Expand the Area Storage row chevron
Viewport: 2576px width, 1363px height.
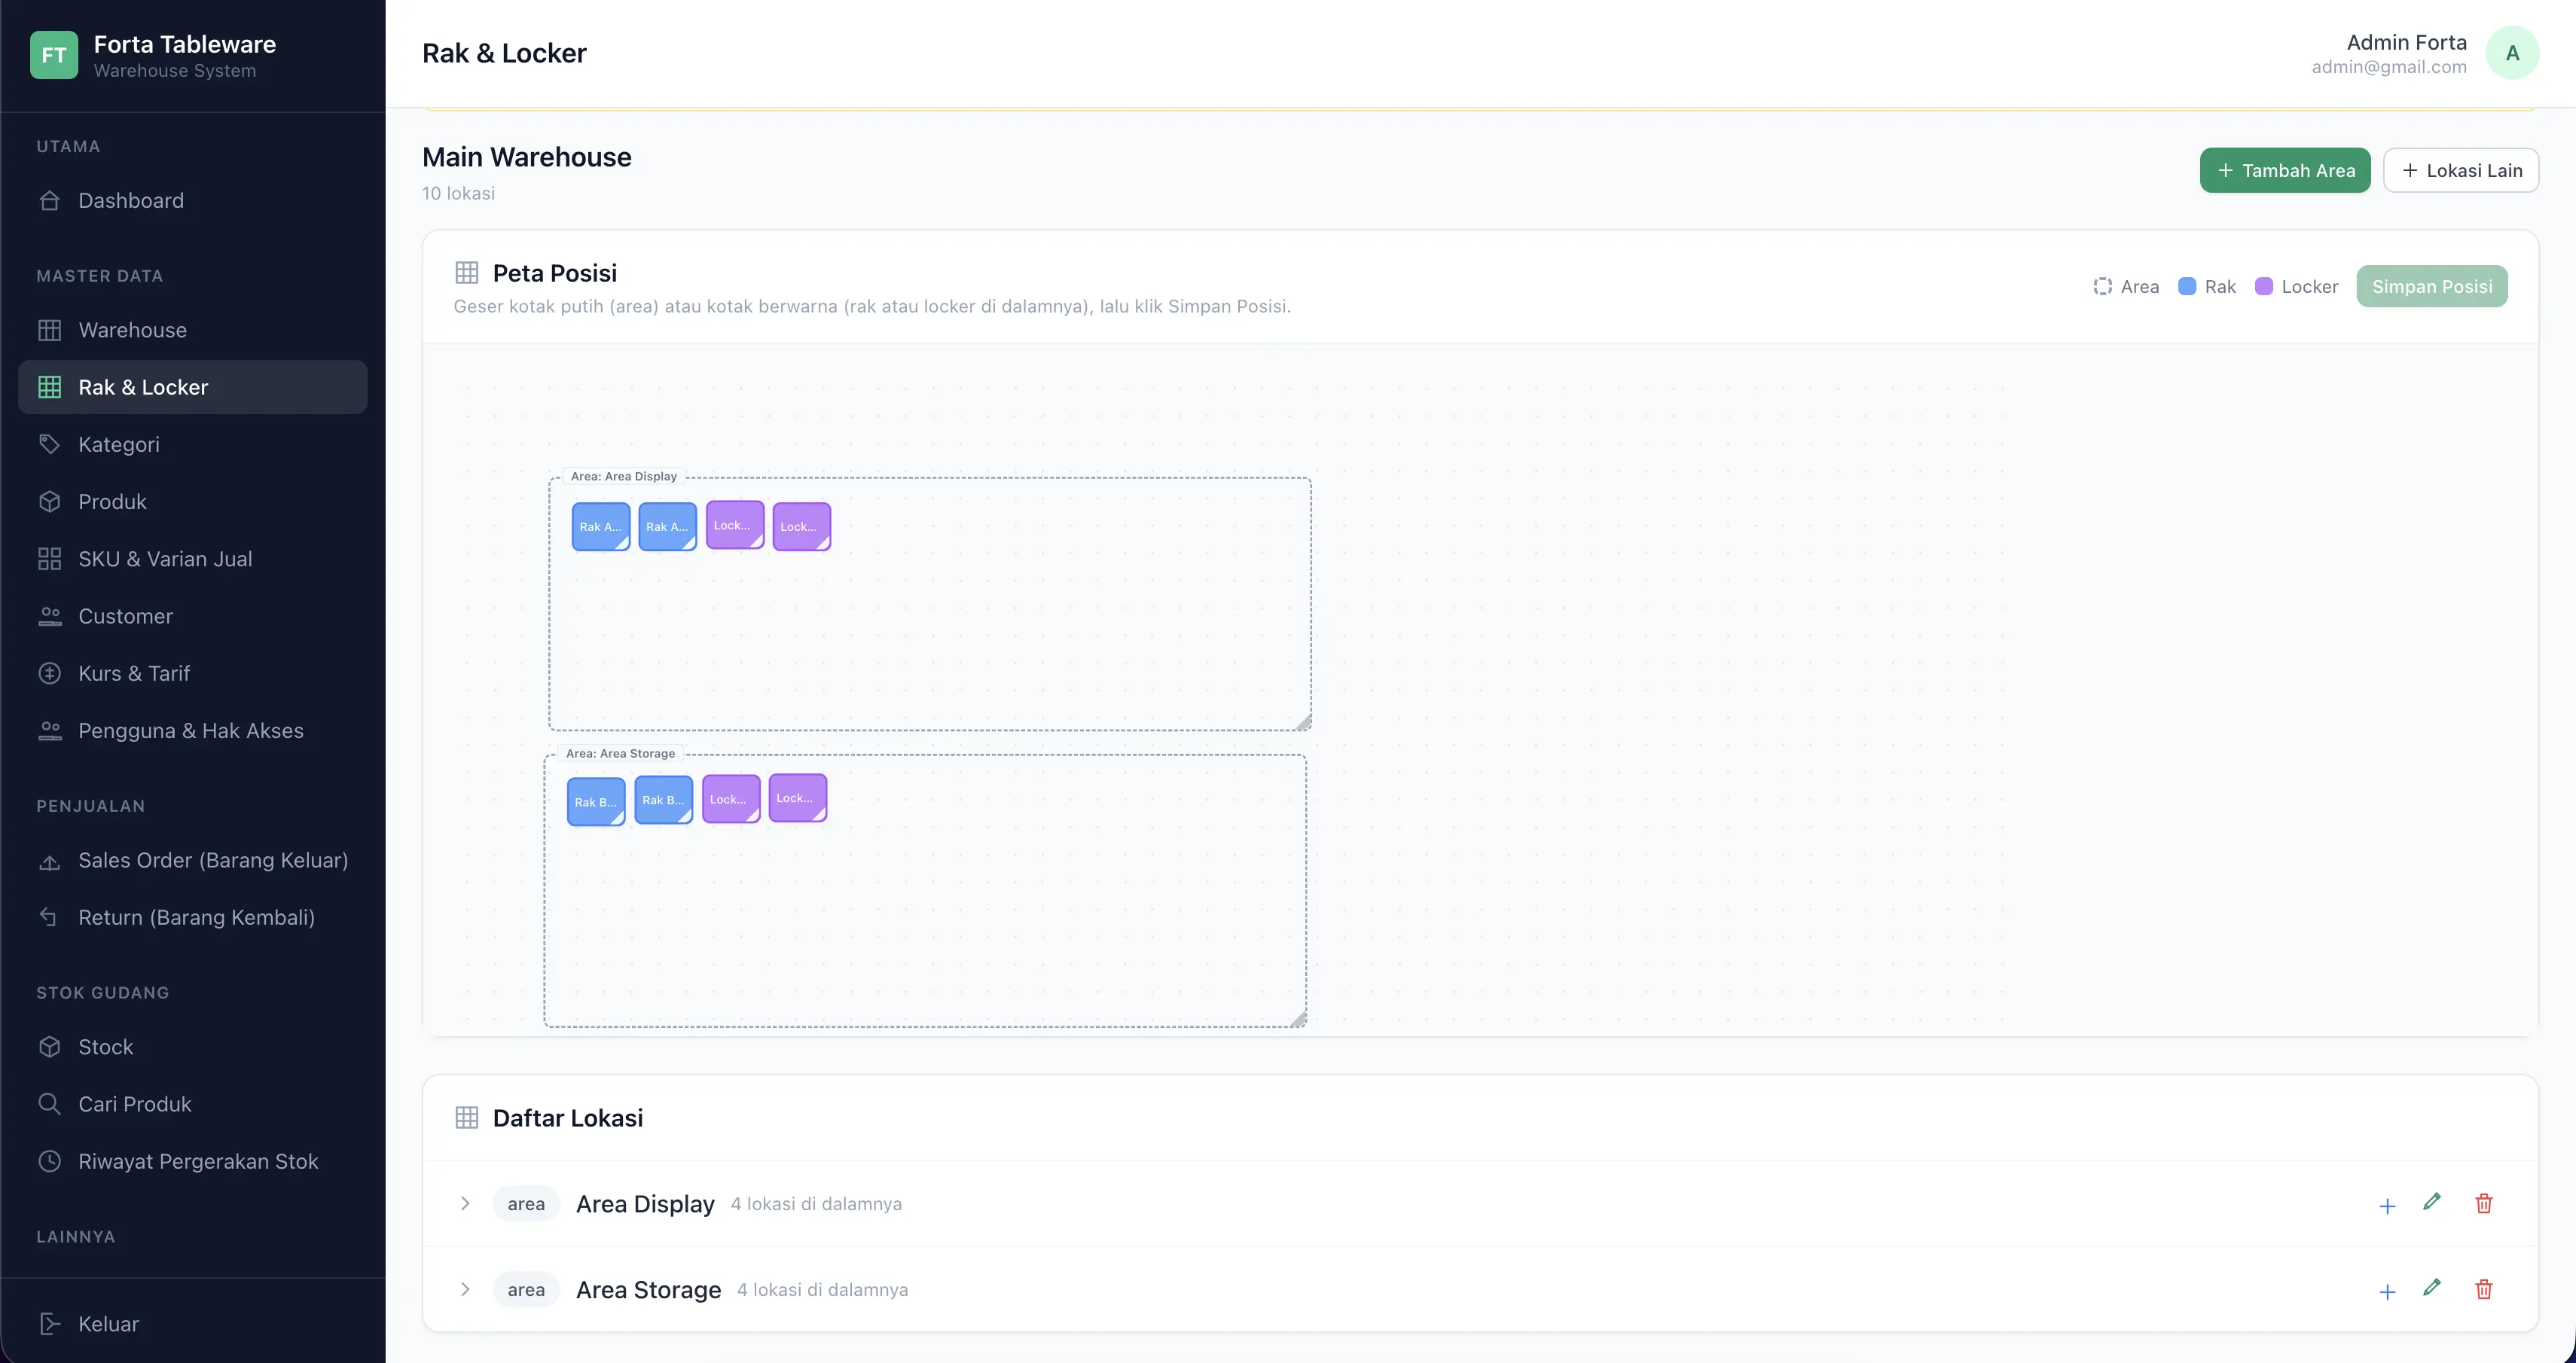465,1290
